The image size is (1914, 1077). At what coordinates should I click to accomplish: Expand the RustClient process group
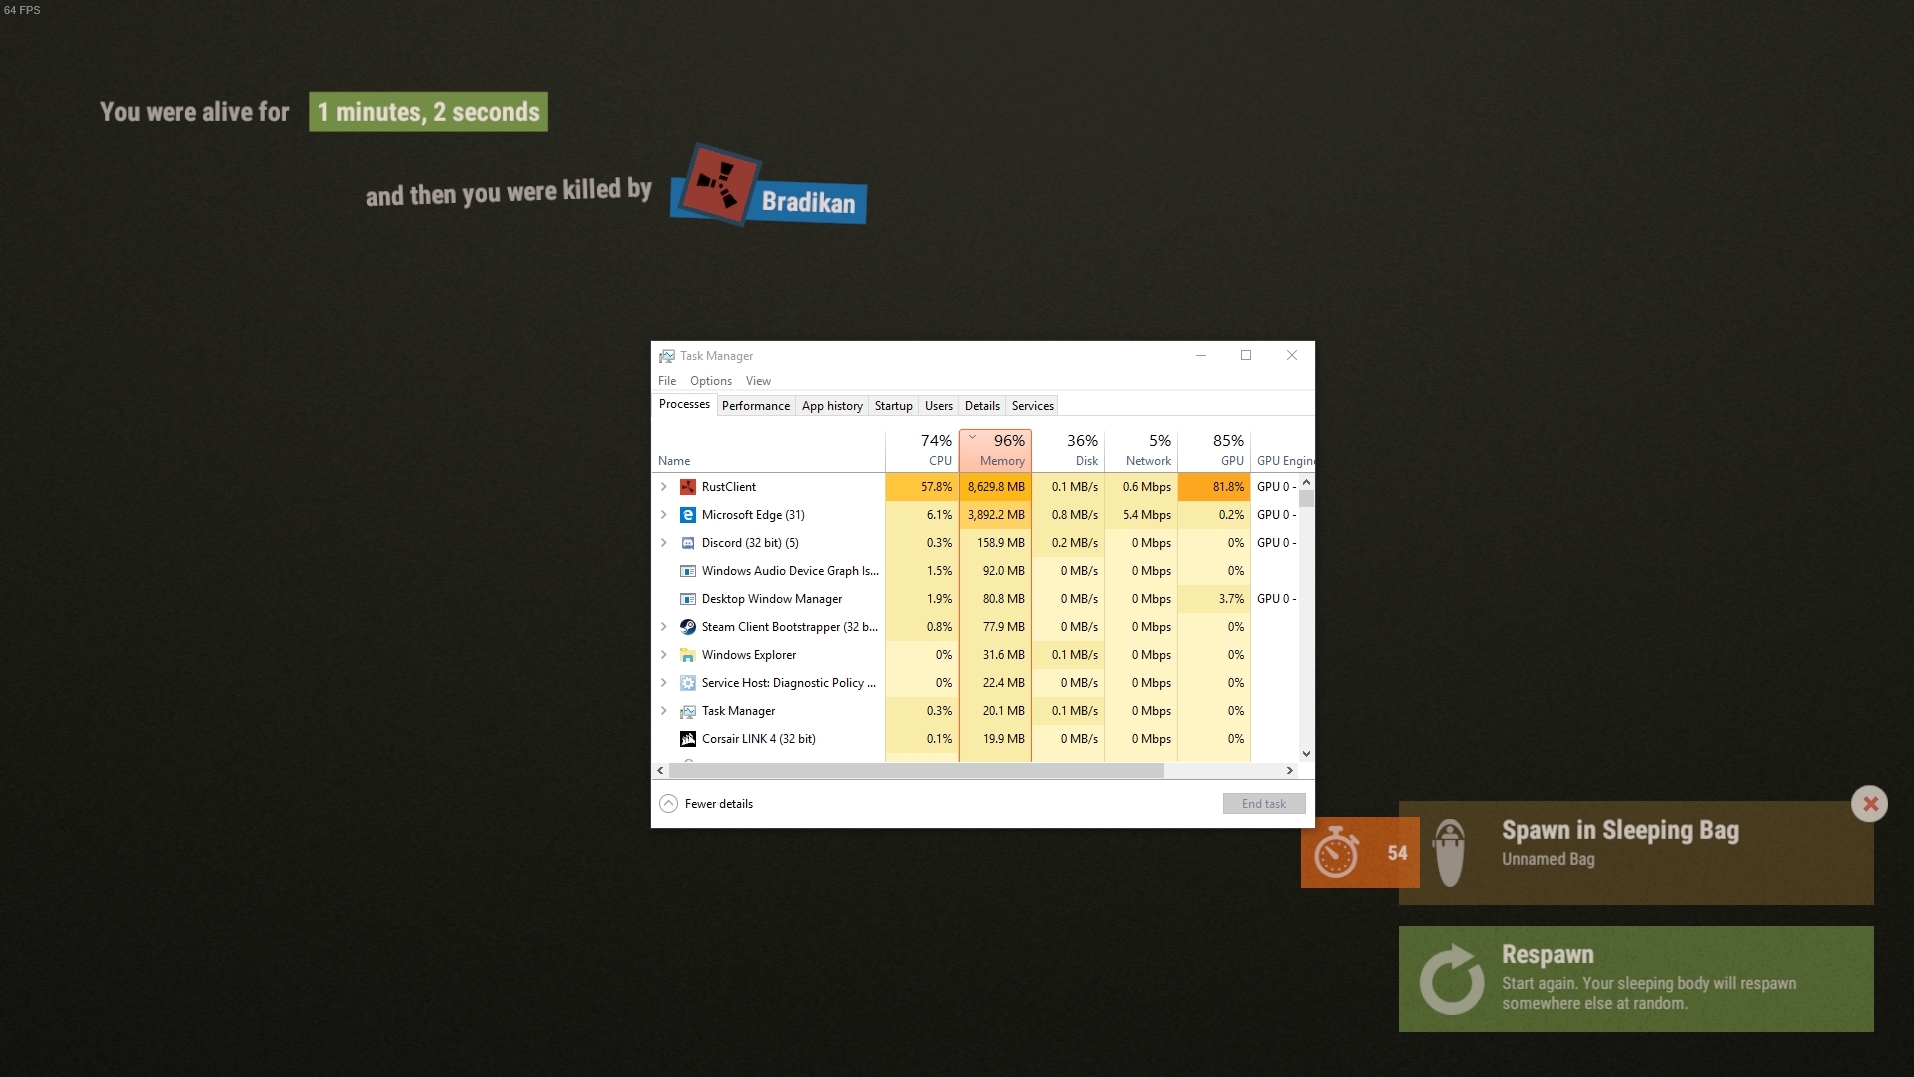[664, 487]
